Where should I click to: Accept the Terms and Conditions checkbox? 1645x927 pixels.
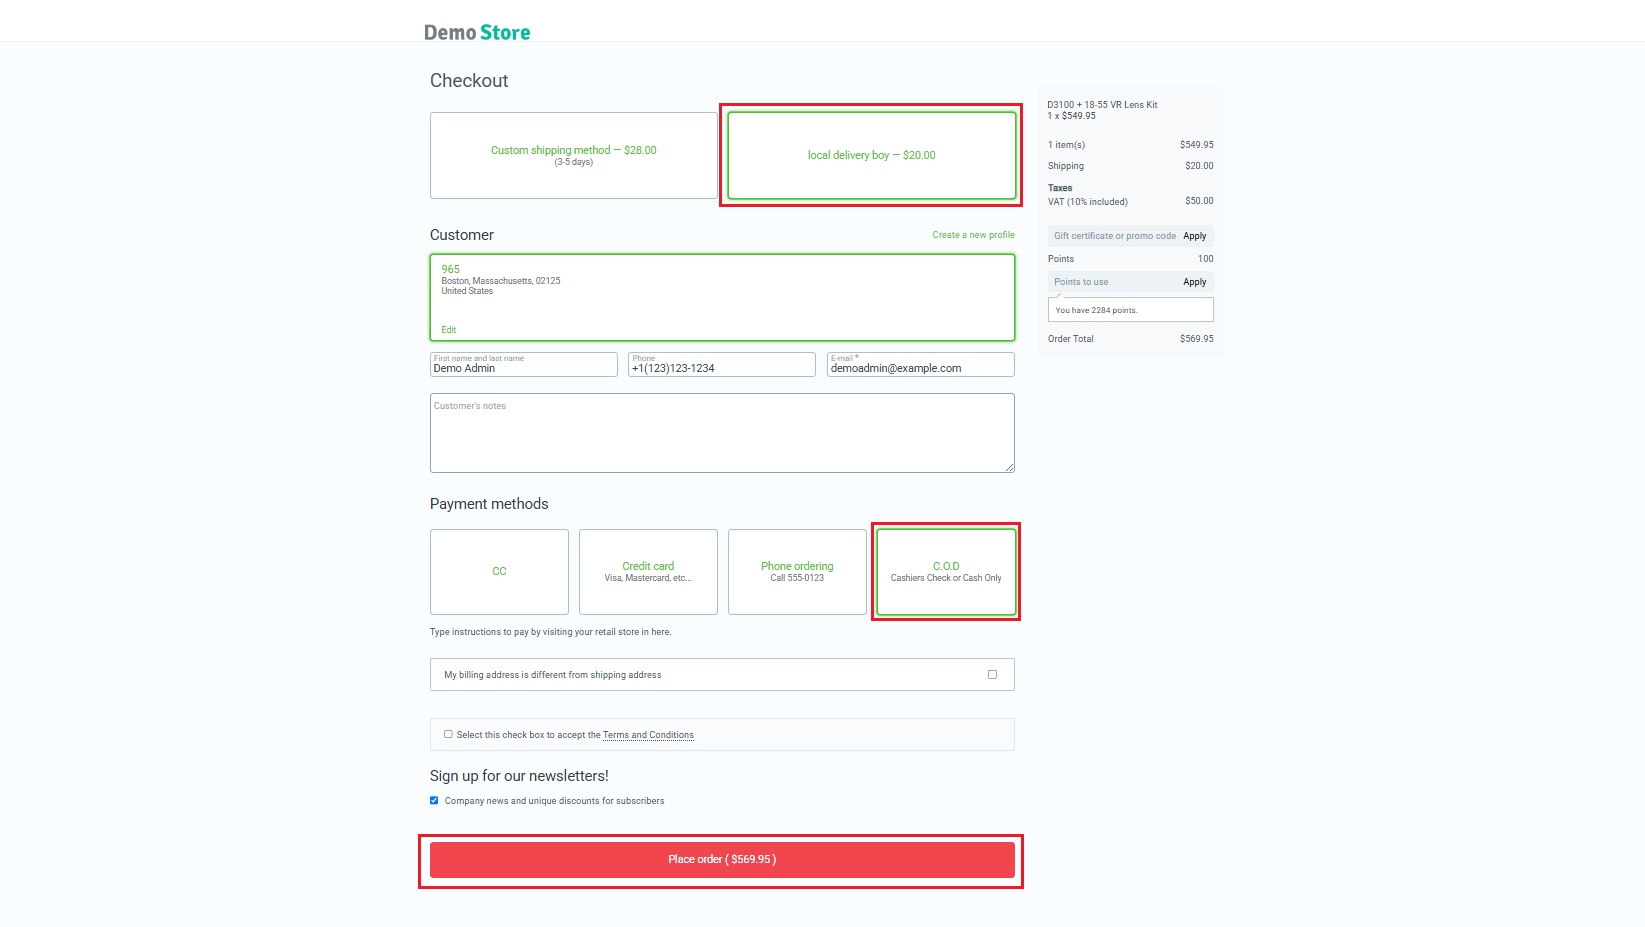pyautogui.click(x=448, y=734)
